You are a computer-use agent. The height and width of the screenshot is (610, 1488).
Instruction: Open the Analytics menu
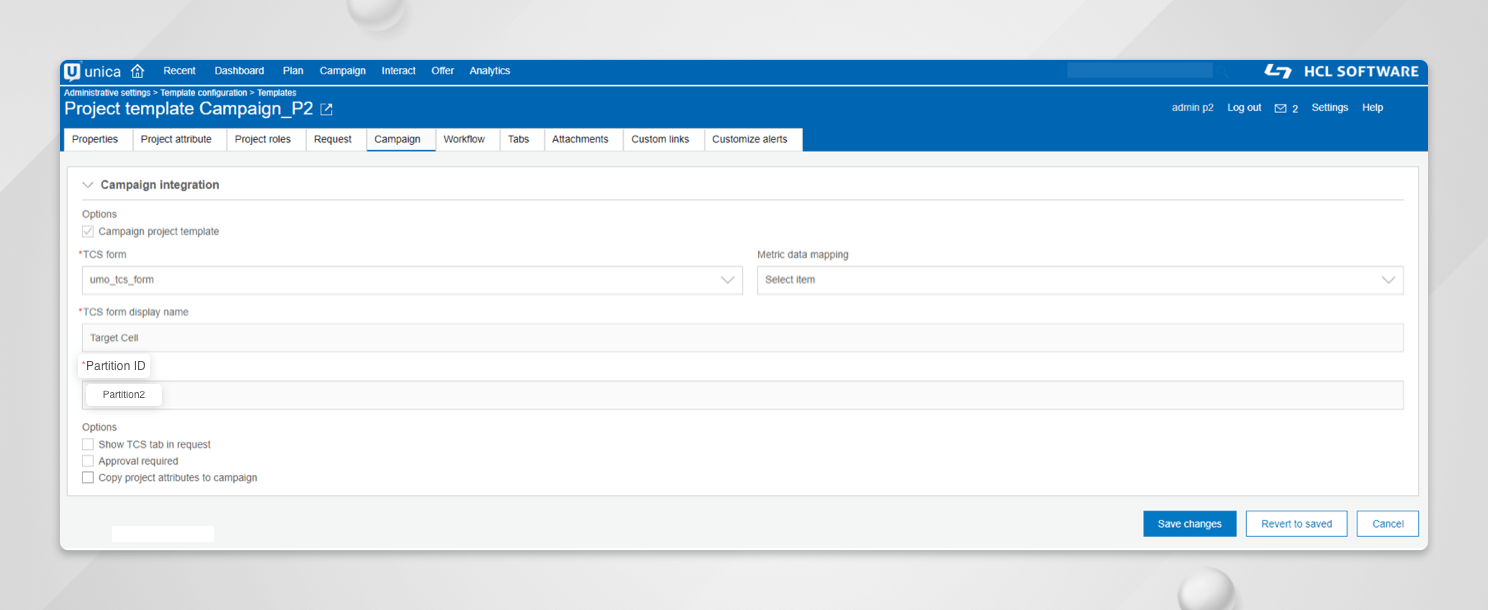pyautogui.click(x=490, y=71)
